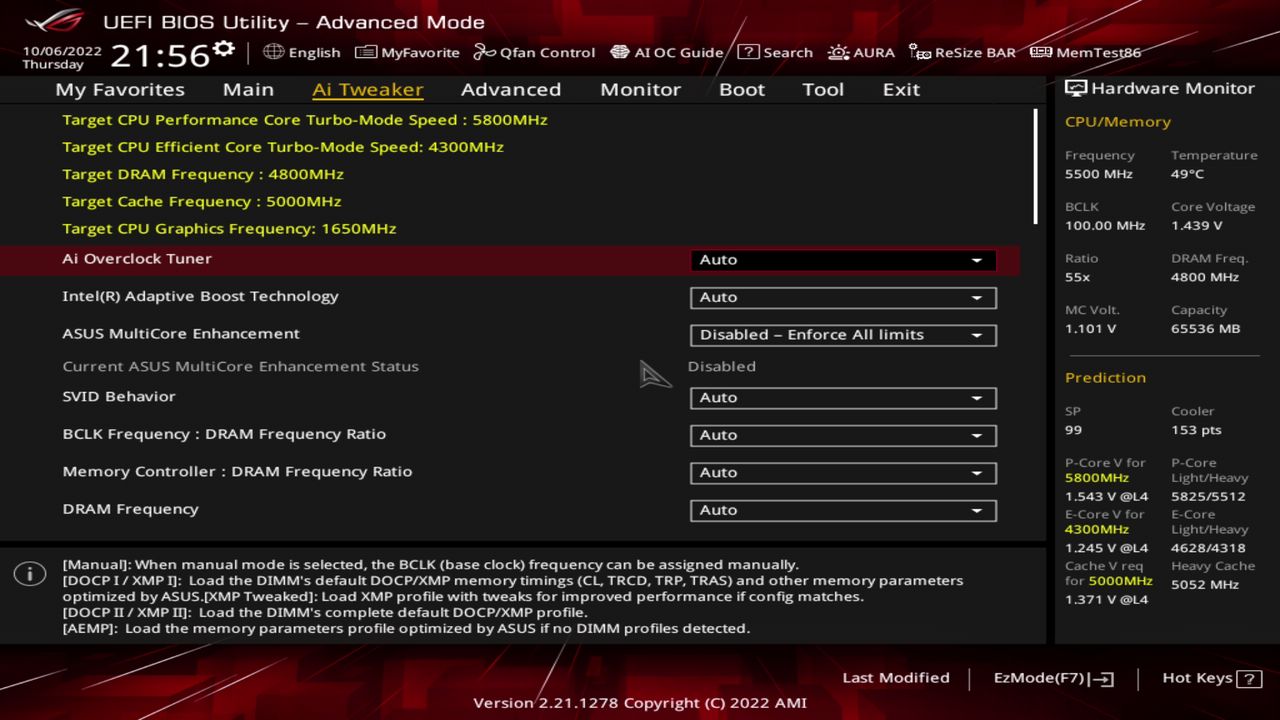Go to the Advanced tab
Screen dimensions: 1280x720
click(511, 89)
